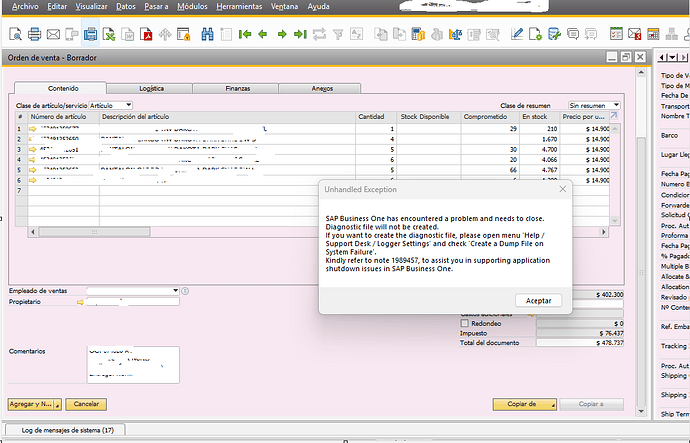Screen dimensions: 690x443
Task: Open the Finanzas tab
Action: pyautogui.click(x=237, y=89)
